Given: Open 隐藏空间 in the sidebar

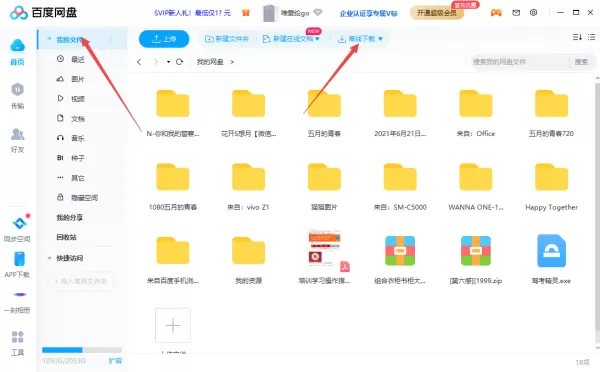Looking at the screenshot, I should [x=85, y=198].
